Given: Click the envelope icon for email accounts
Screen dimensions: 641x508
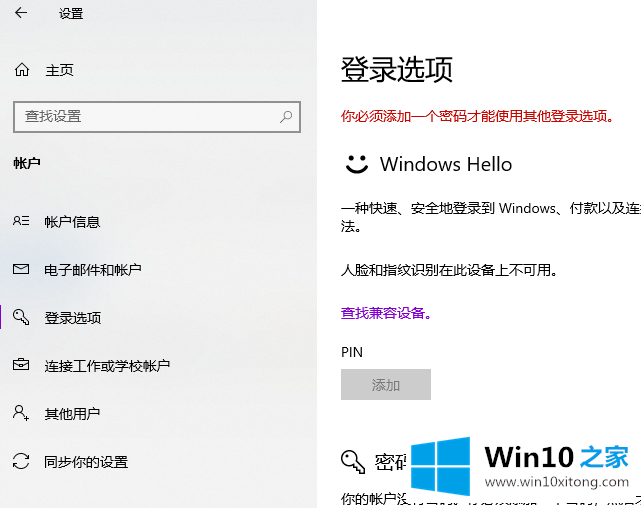Looking at the screenshot, I should point(21,269).
